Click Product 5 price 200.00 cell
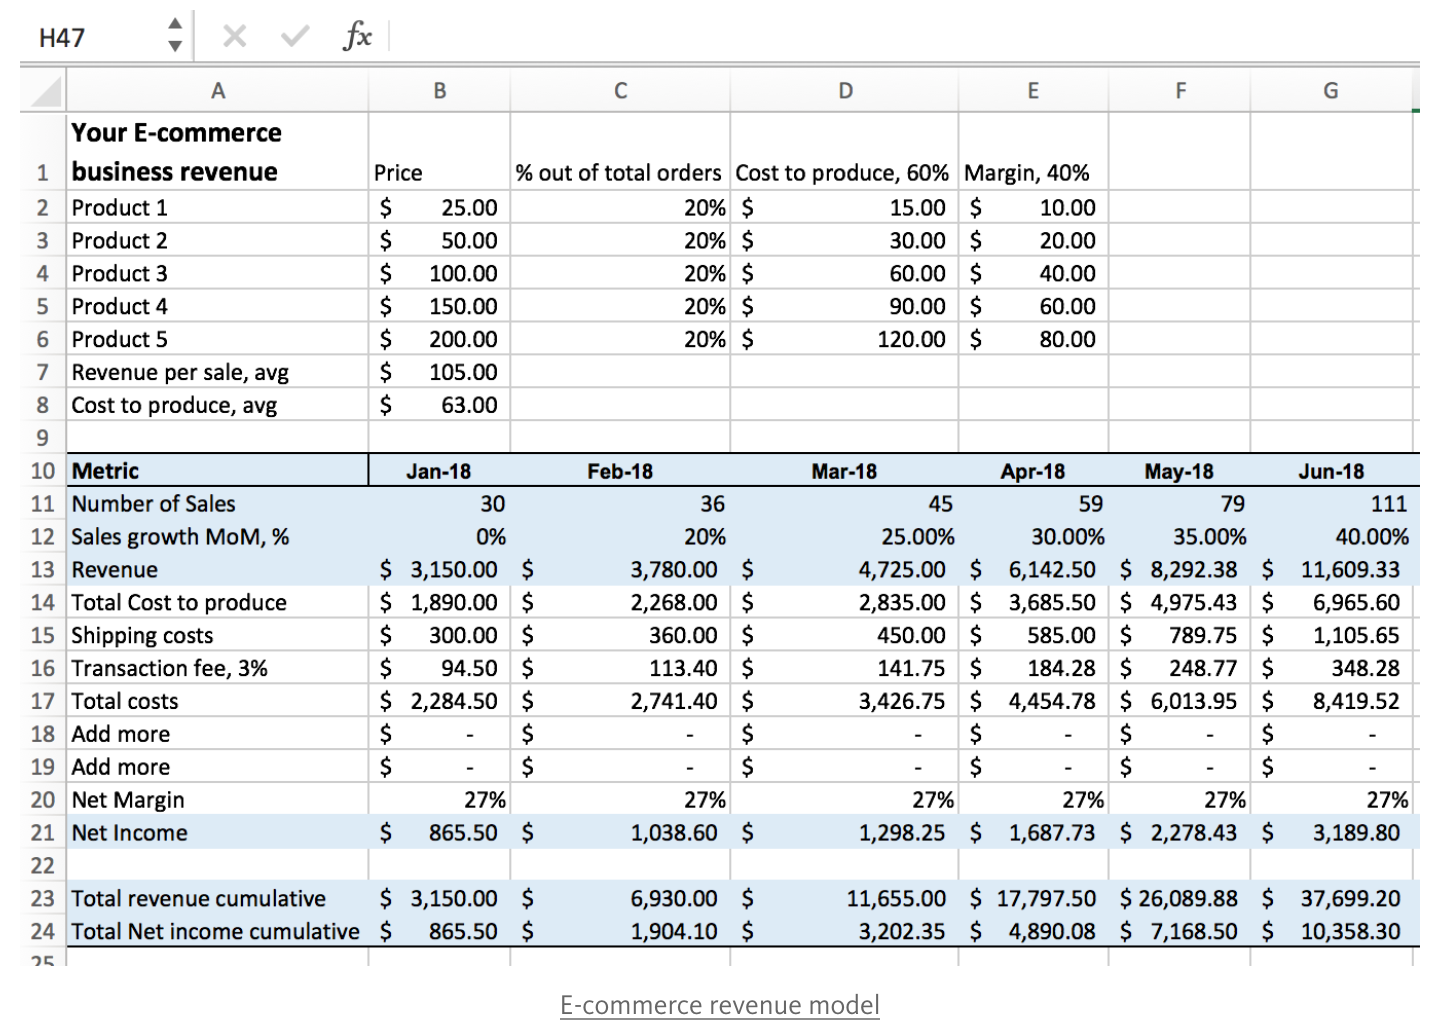The height and width of the screenshot is (1026, 1430). (439, 340)
